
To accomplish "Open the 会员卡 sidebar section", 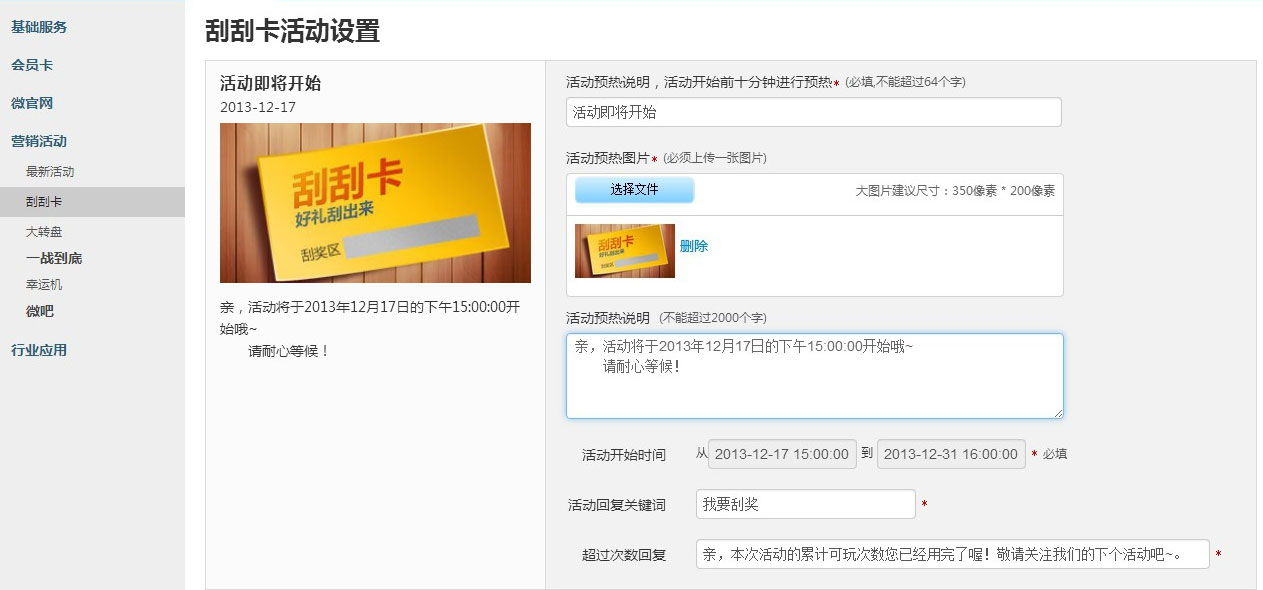I will point(32,65).
